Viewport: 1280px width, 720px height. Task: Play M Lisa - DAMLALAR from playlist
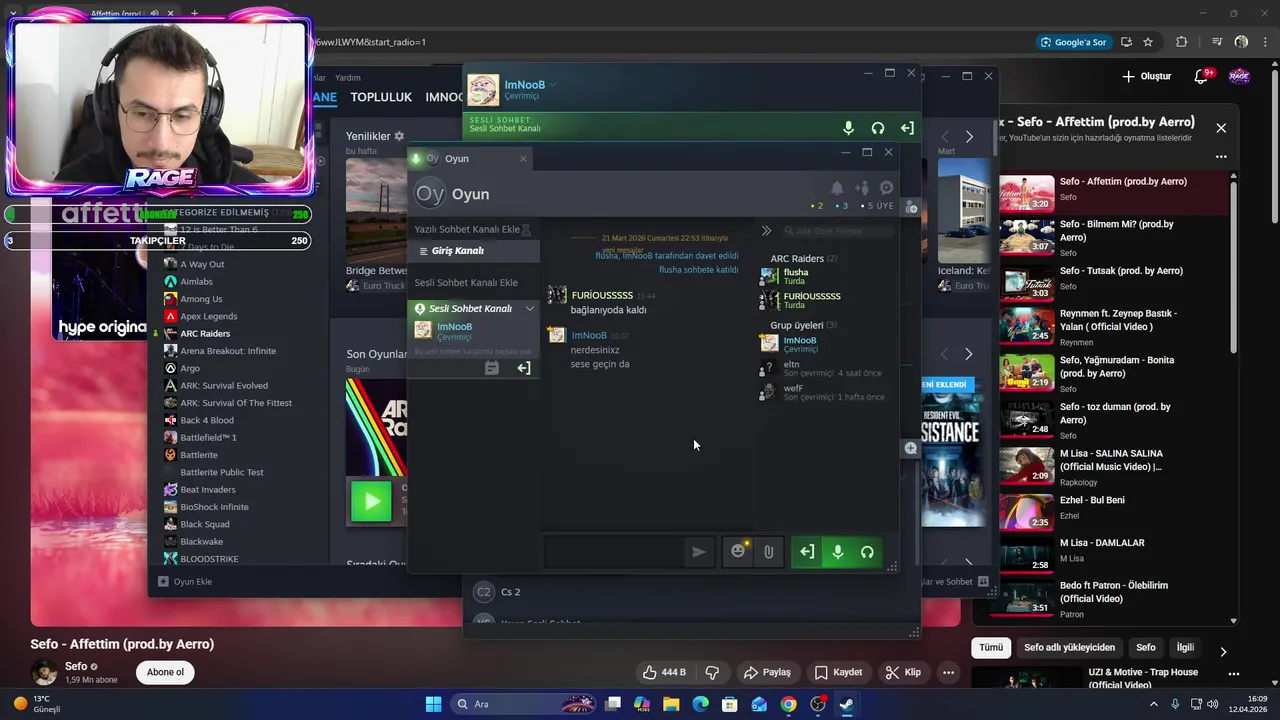(1113, 550)
